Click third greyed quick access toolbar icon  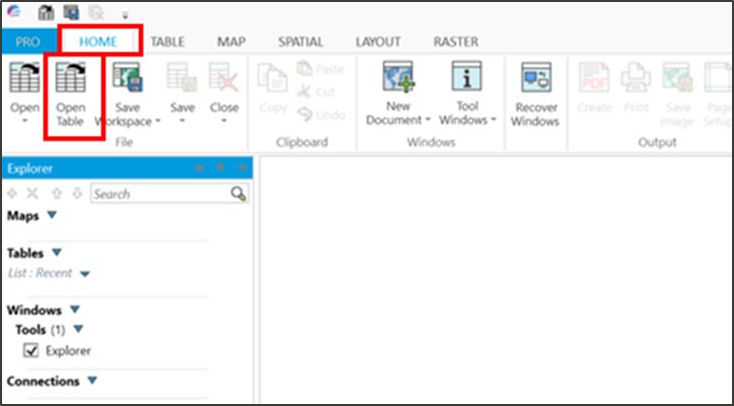pyautogui.click(x=96, y=13)
